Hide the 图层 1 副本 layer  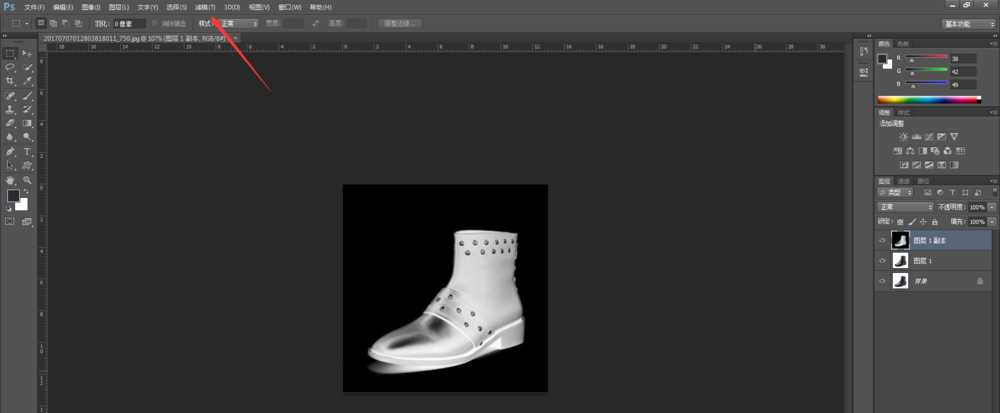click(x=882, y=241)
